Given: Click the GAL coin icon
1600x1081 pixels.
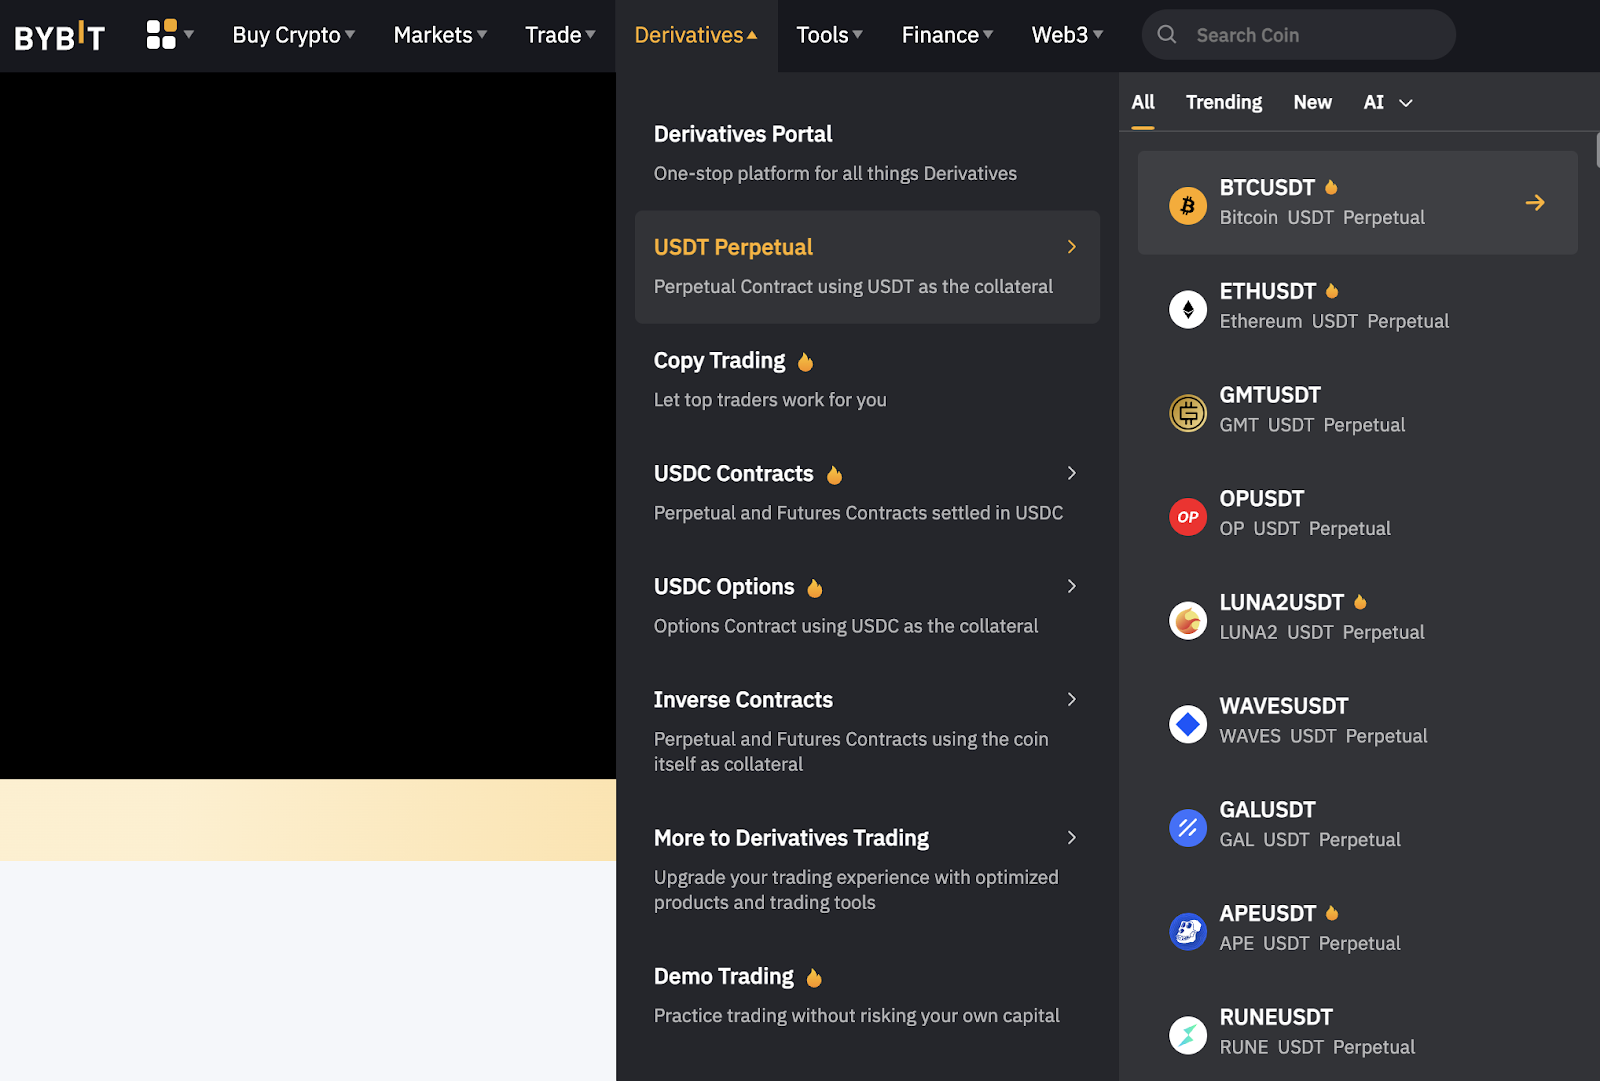Looking at the screenshot, I should (x=1188, y=828).
